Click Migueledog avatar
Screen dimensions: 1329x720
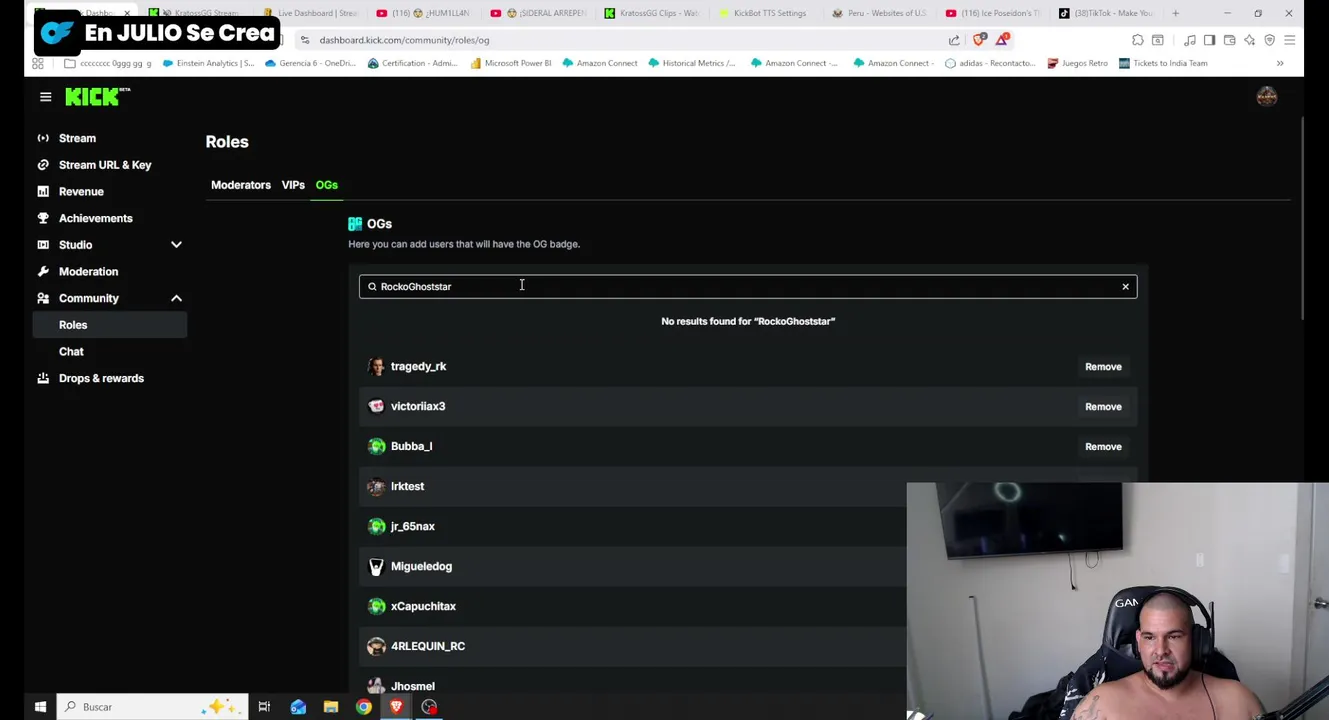click(x=376, y=567)
